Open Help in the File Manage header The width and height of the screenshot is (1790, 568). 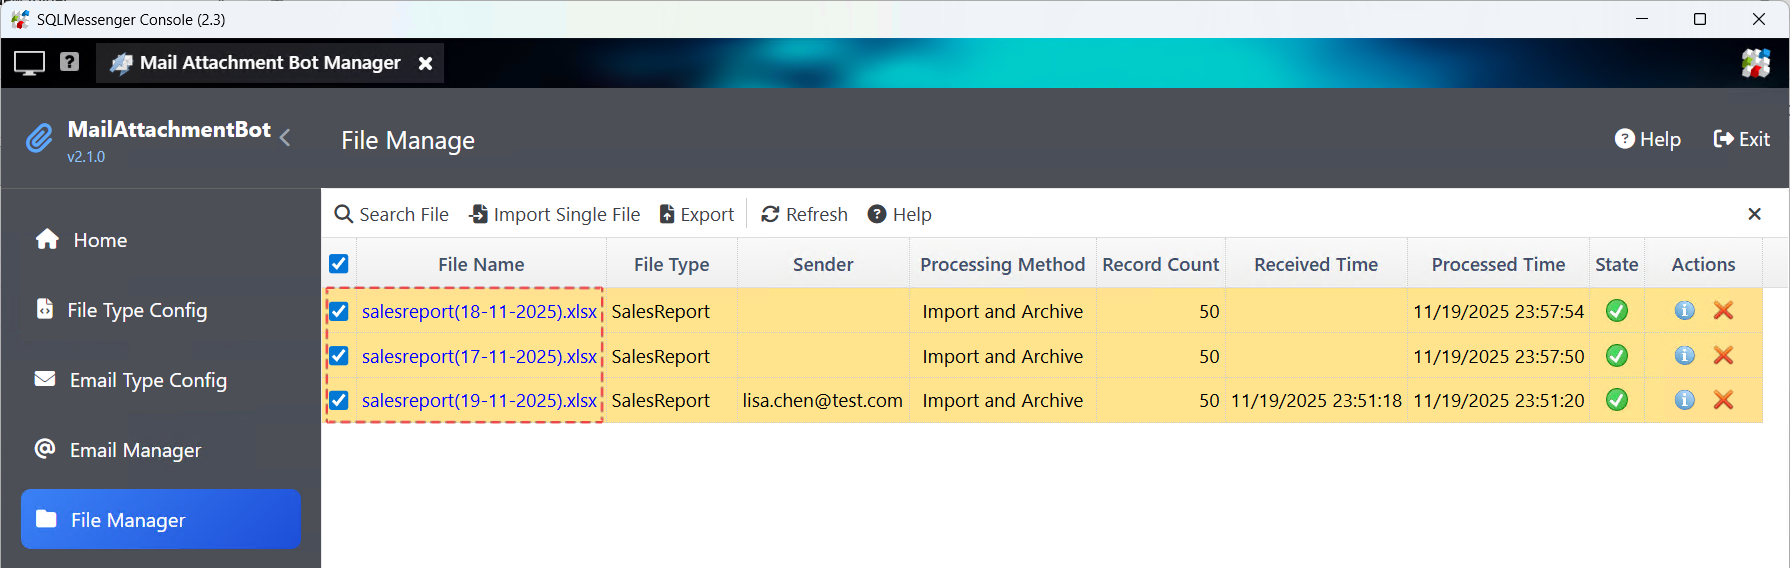point(1647,139)
